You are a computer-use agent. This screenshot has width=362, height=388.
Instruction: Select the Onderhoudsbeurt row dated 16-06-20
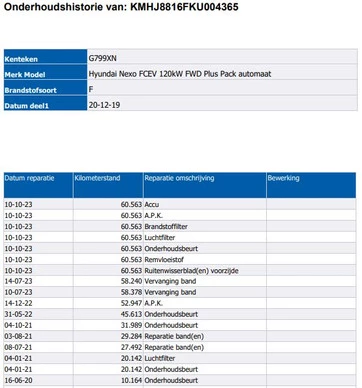(180, 380)
